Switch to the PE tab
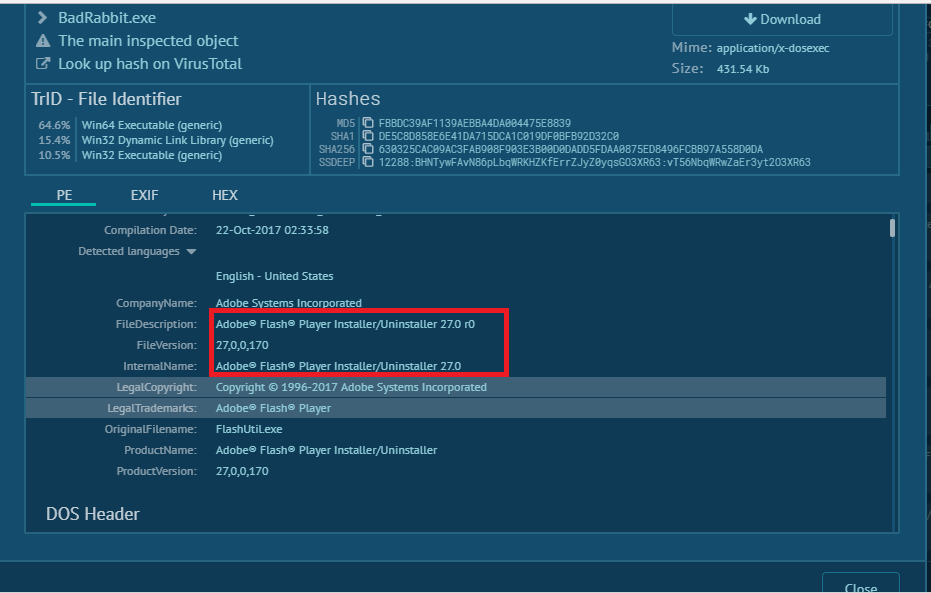The image size is (931, 593). coord(64,195)
